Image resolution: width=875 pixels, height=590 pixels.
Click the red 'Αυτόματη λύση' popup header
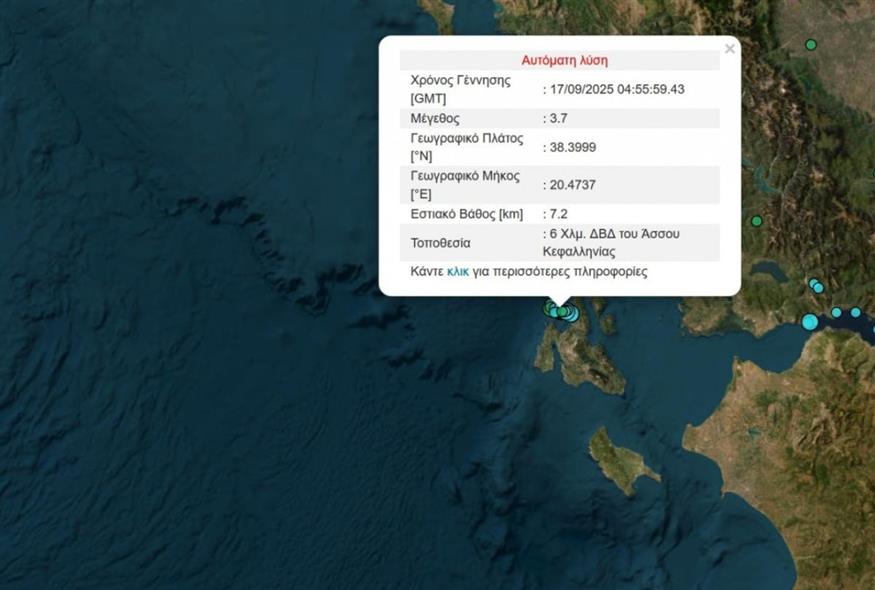pyautogui.click(x=564, y=60)
